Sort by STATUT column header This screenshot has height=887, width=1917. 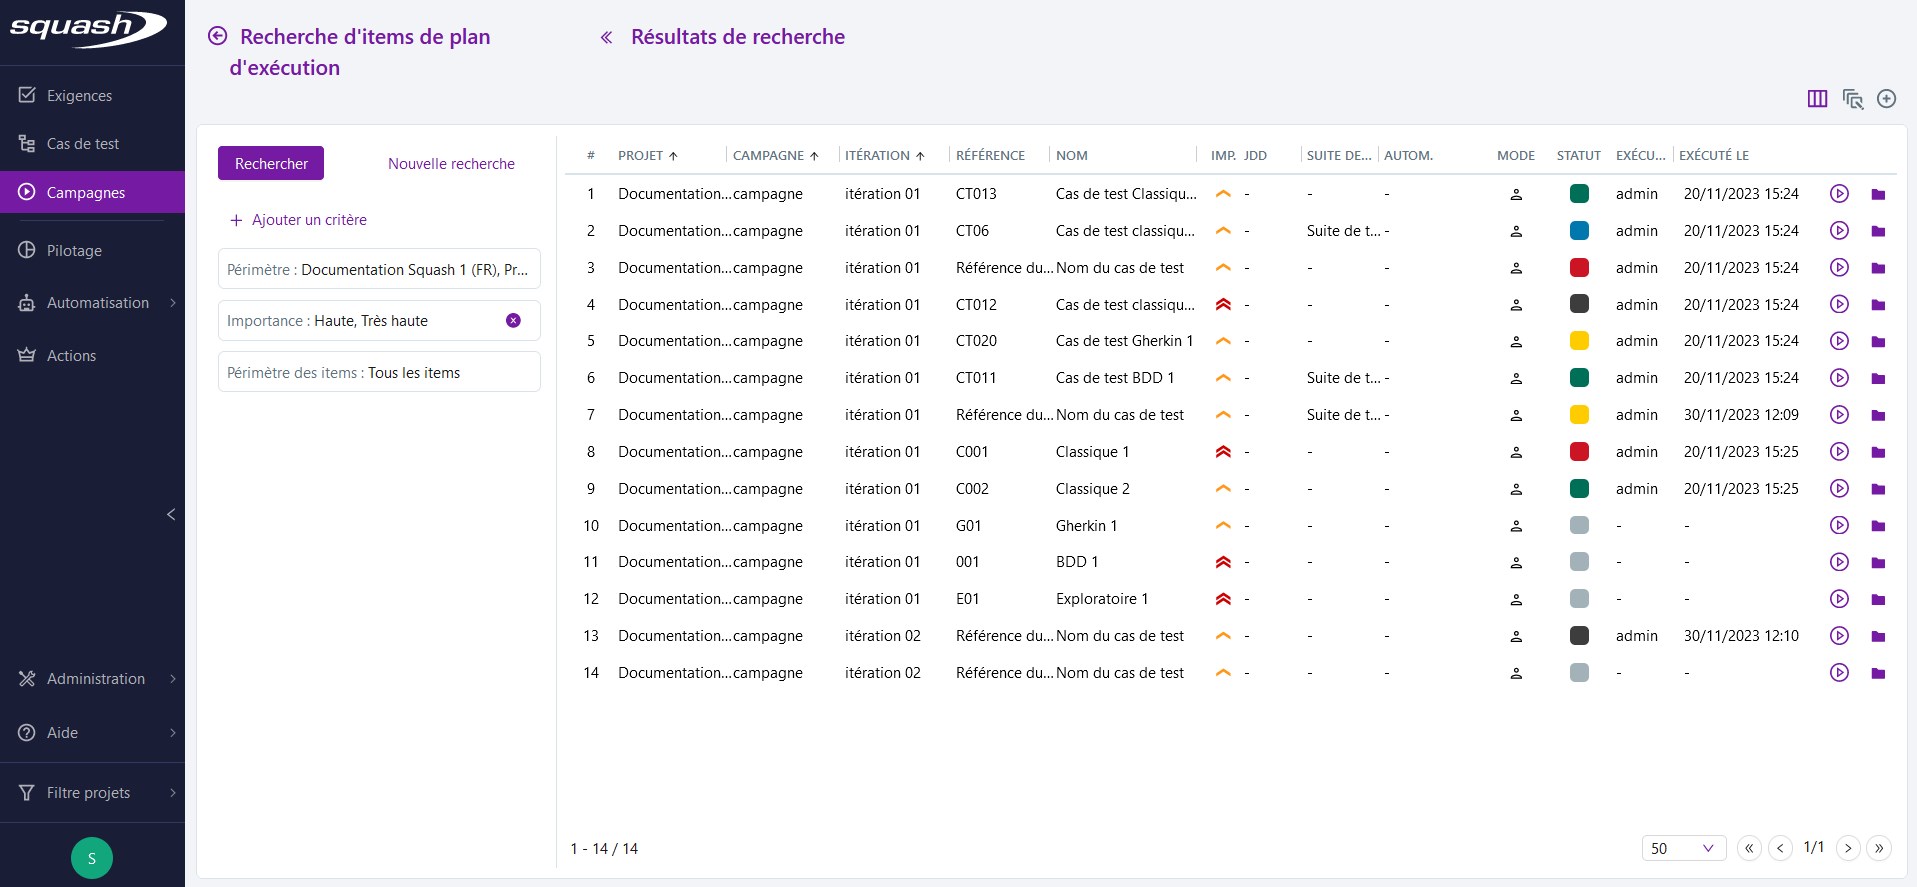[1579, 155]
